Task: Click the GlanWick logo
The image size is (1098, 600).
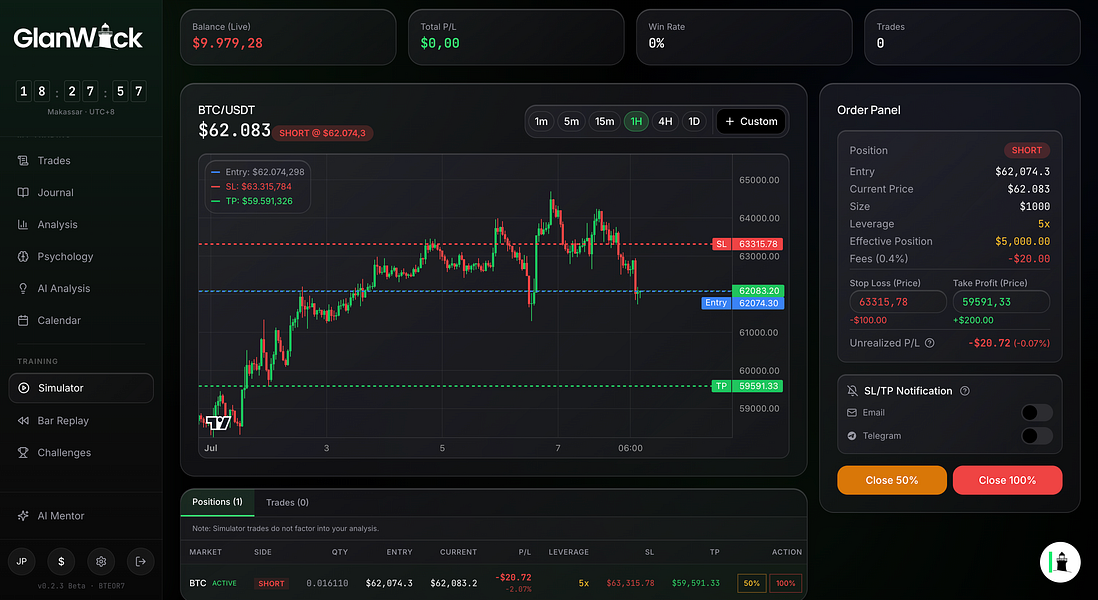Action: pos(78,36)
